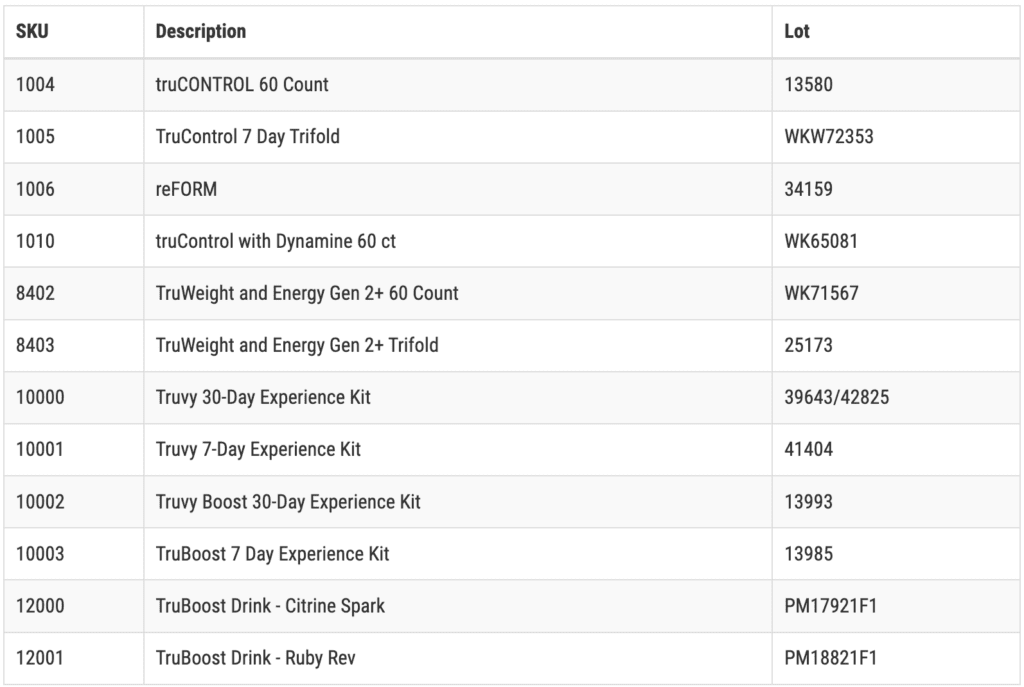Select TruBoost Drink - Citrine Spark
This screenshot has height=687, width=1024.
coord(270,606)
